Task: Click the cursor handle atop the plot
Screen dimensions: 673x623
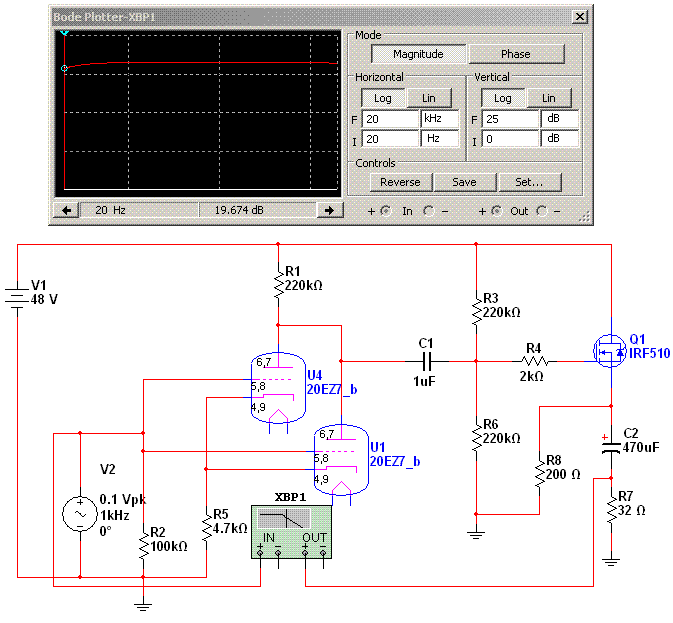Action: coord(64,32)
